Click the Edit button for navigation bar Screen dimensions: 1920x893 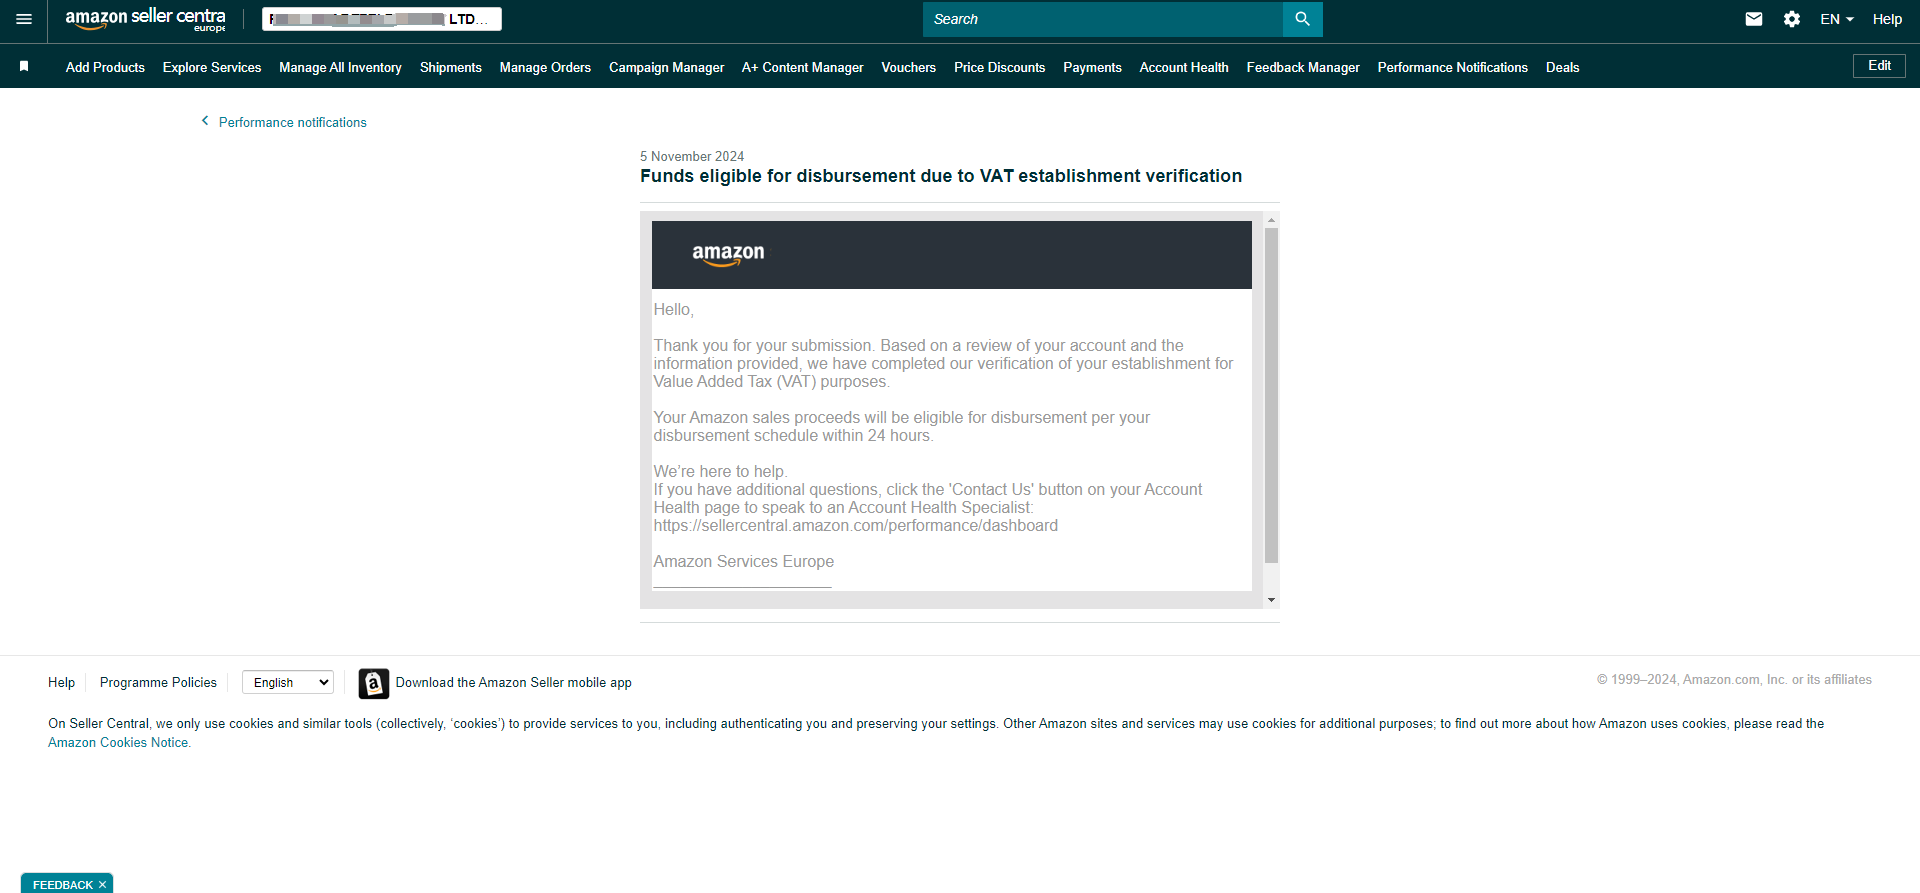tap(1879, 66)
